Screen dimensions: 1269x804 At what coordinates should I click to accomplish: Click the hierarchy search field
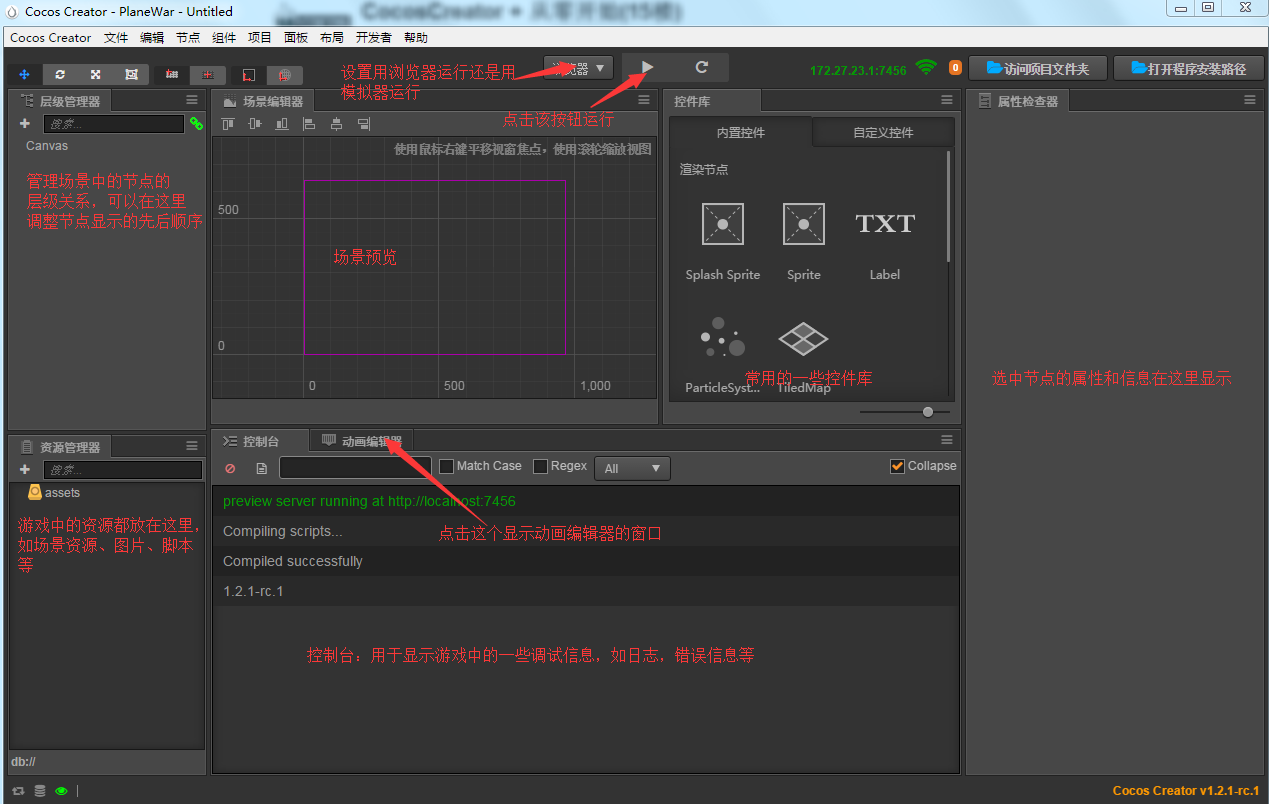114,124
